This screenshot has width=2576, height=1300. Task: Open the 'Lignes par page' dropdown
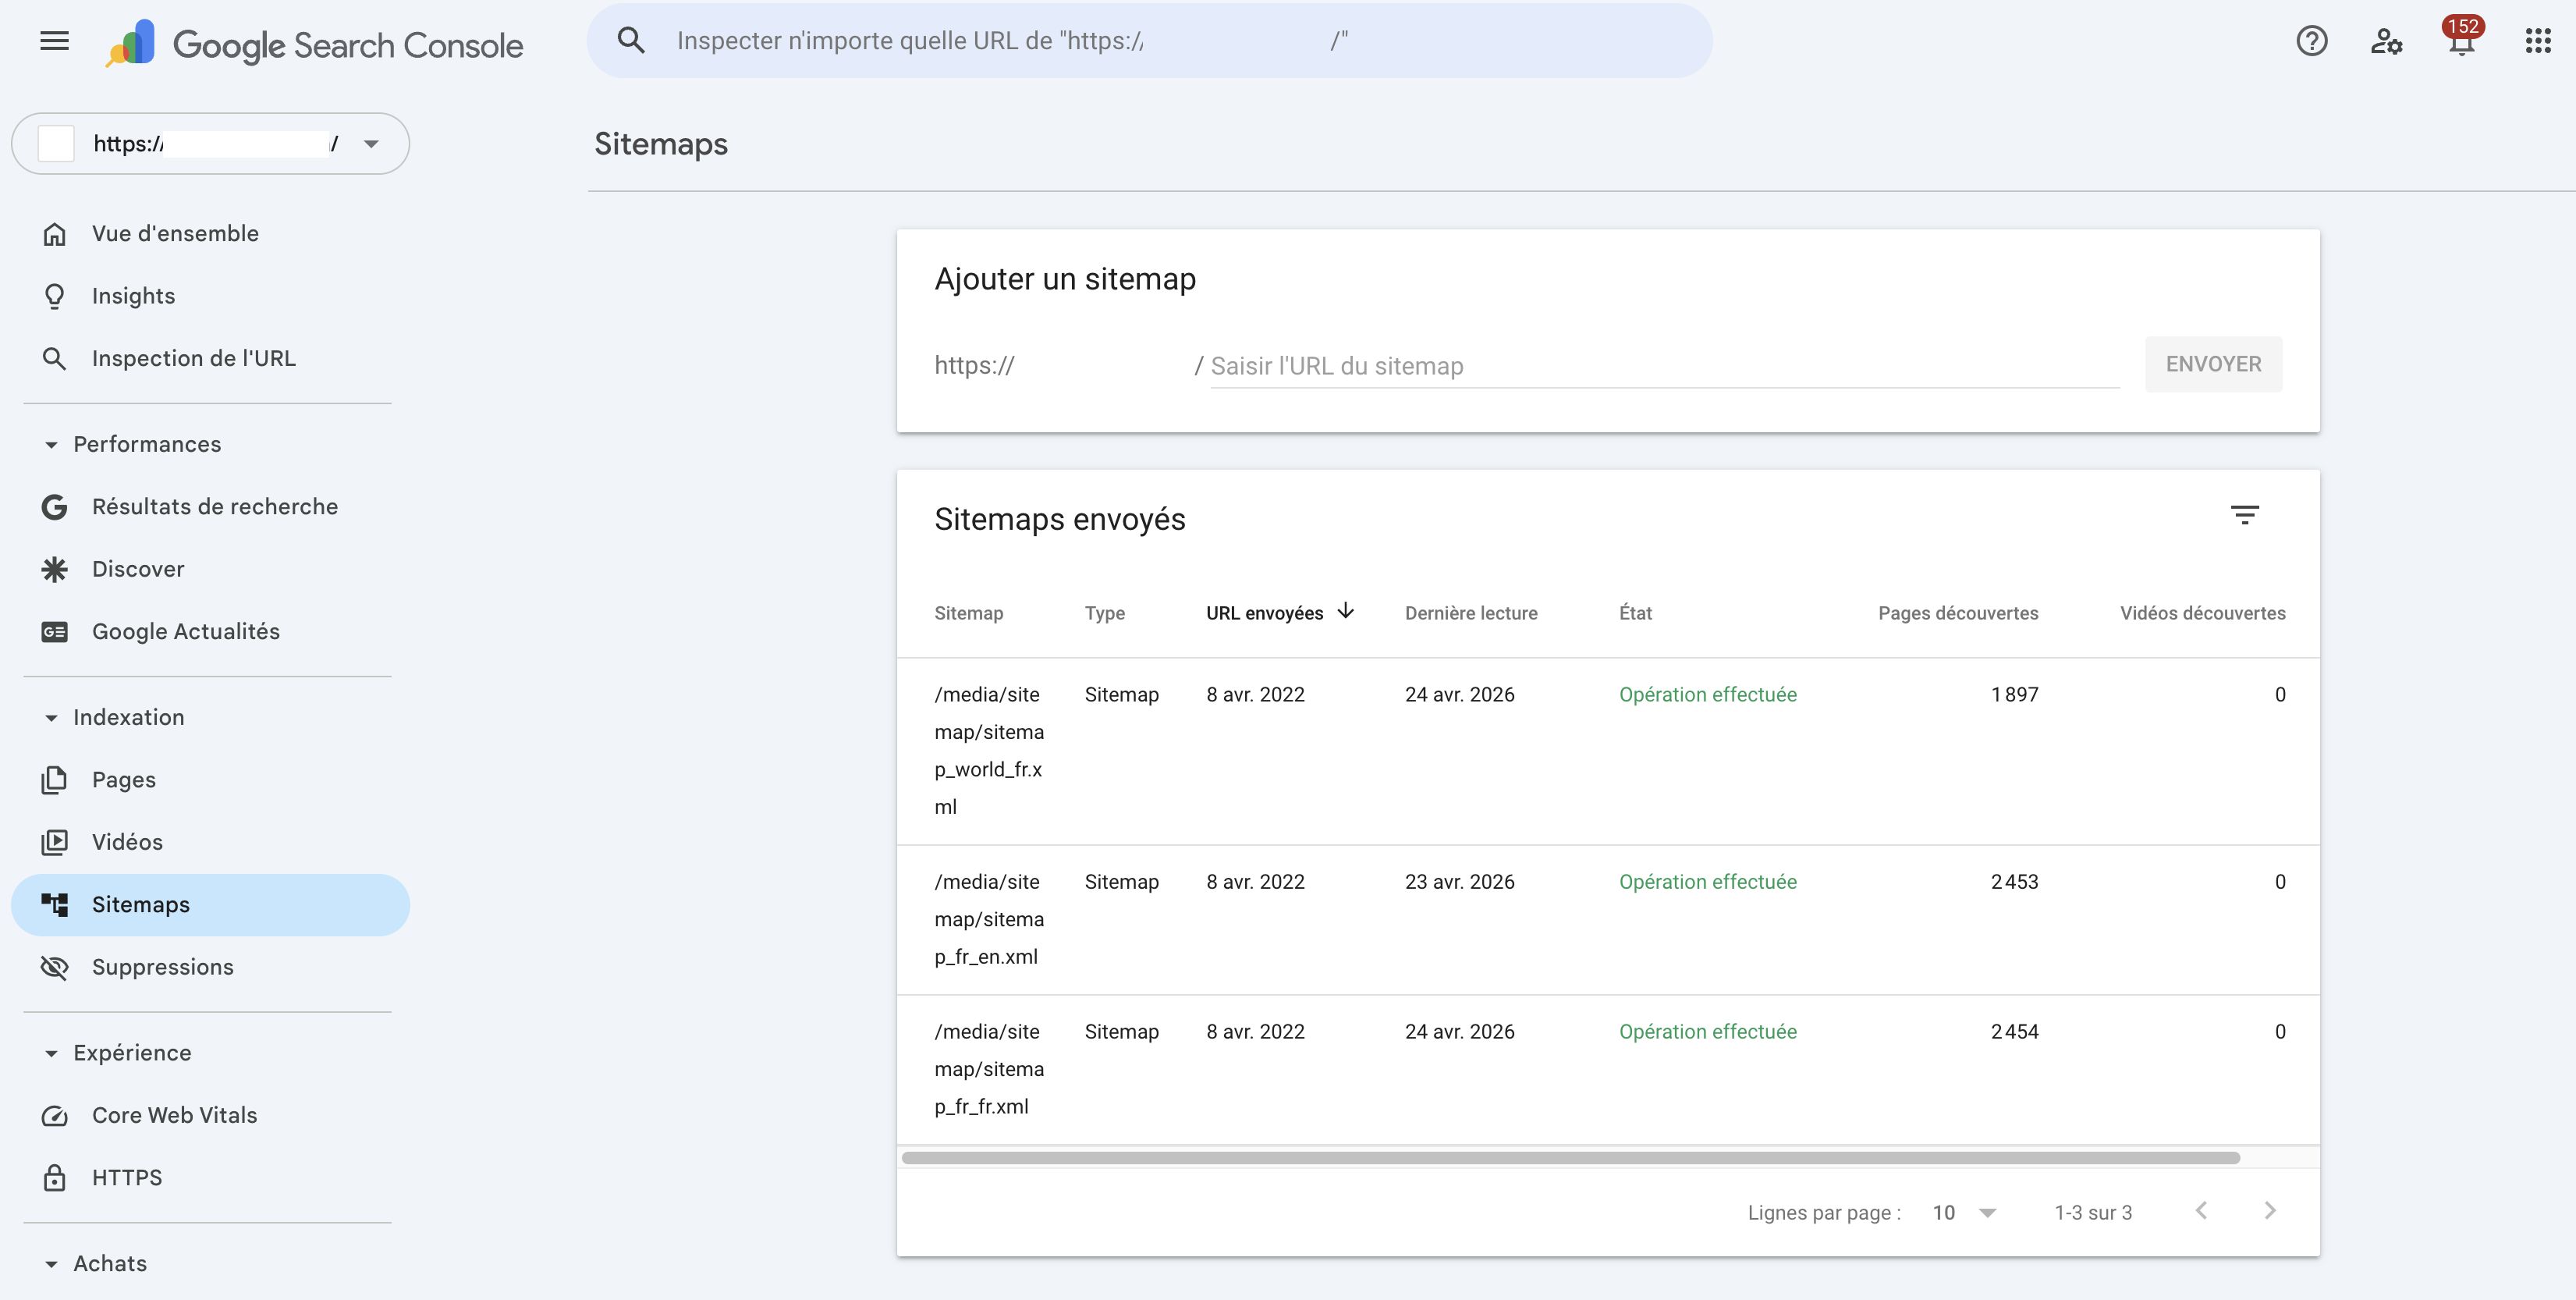[x=1965, y=1212]
